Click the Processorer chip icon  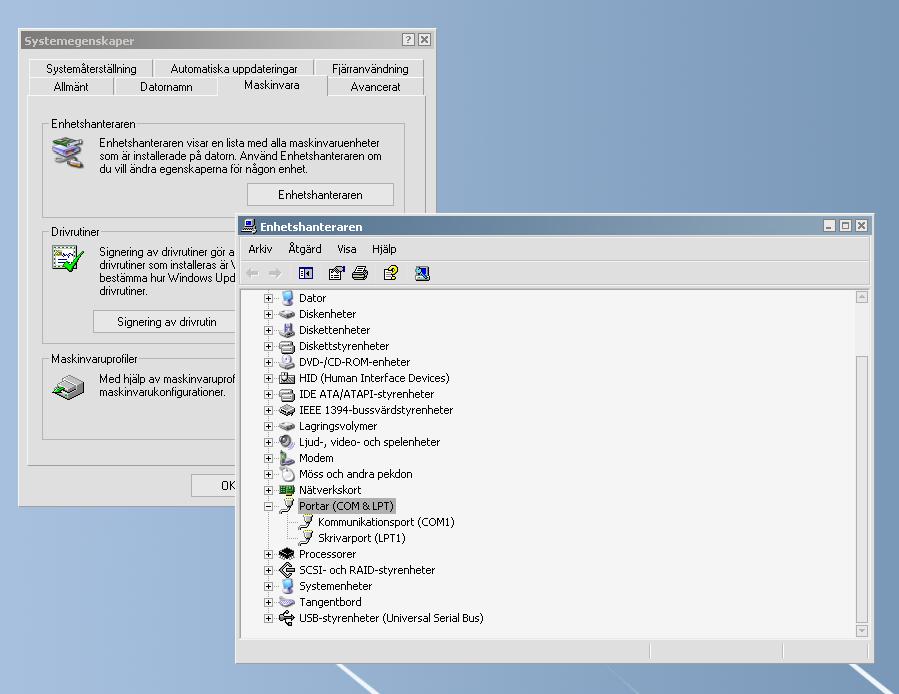pyautogui.click(x=286, y=554)
